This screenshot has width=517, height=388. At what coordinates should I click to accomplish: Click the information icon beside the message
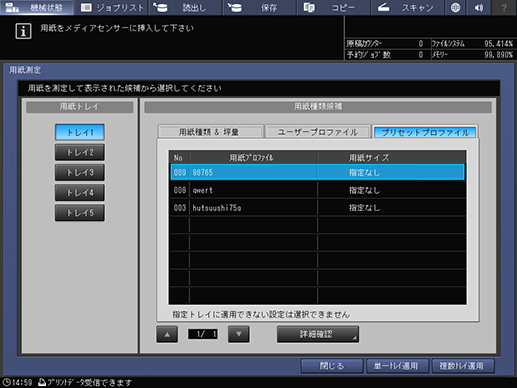coord(23,31)
